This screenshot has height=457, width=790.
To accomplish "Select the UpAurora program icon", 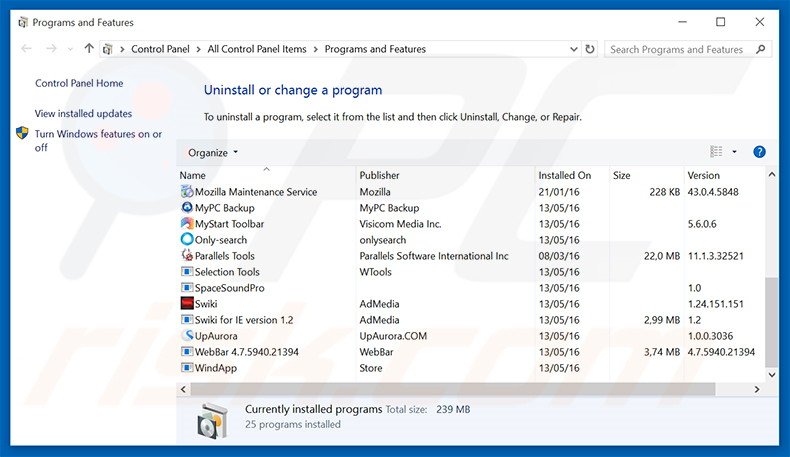I will point(187,336).
